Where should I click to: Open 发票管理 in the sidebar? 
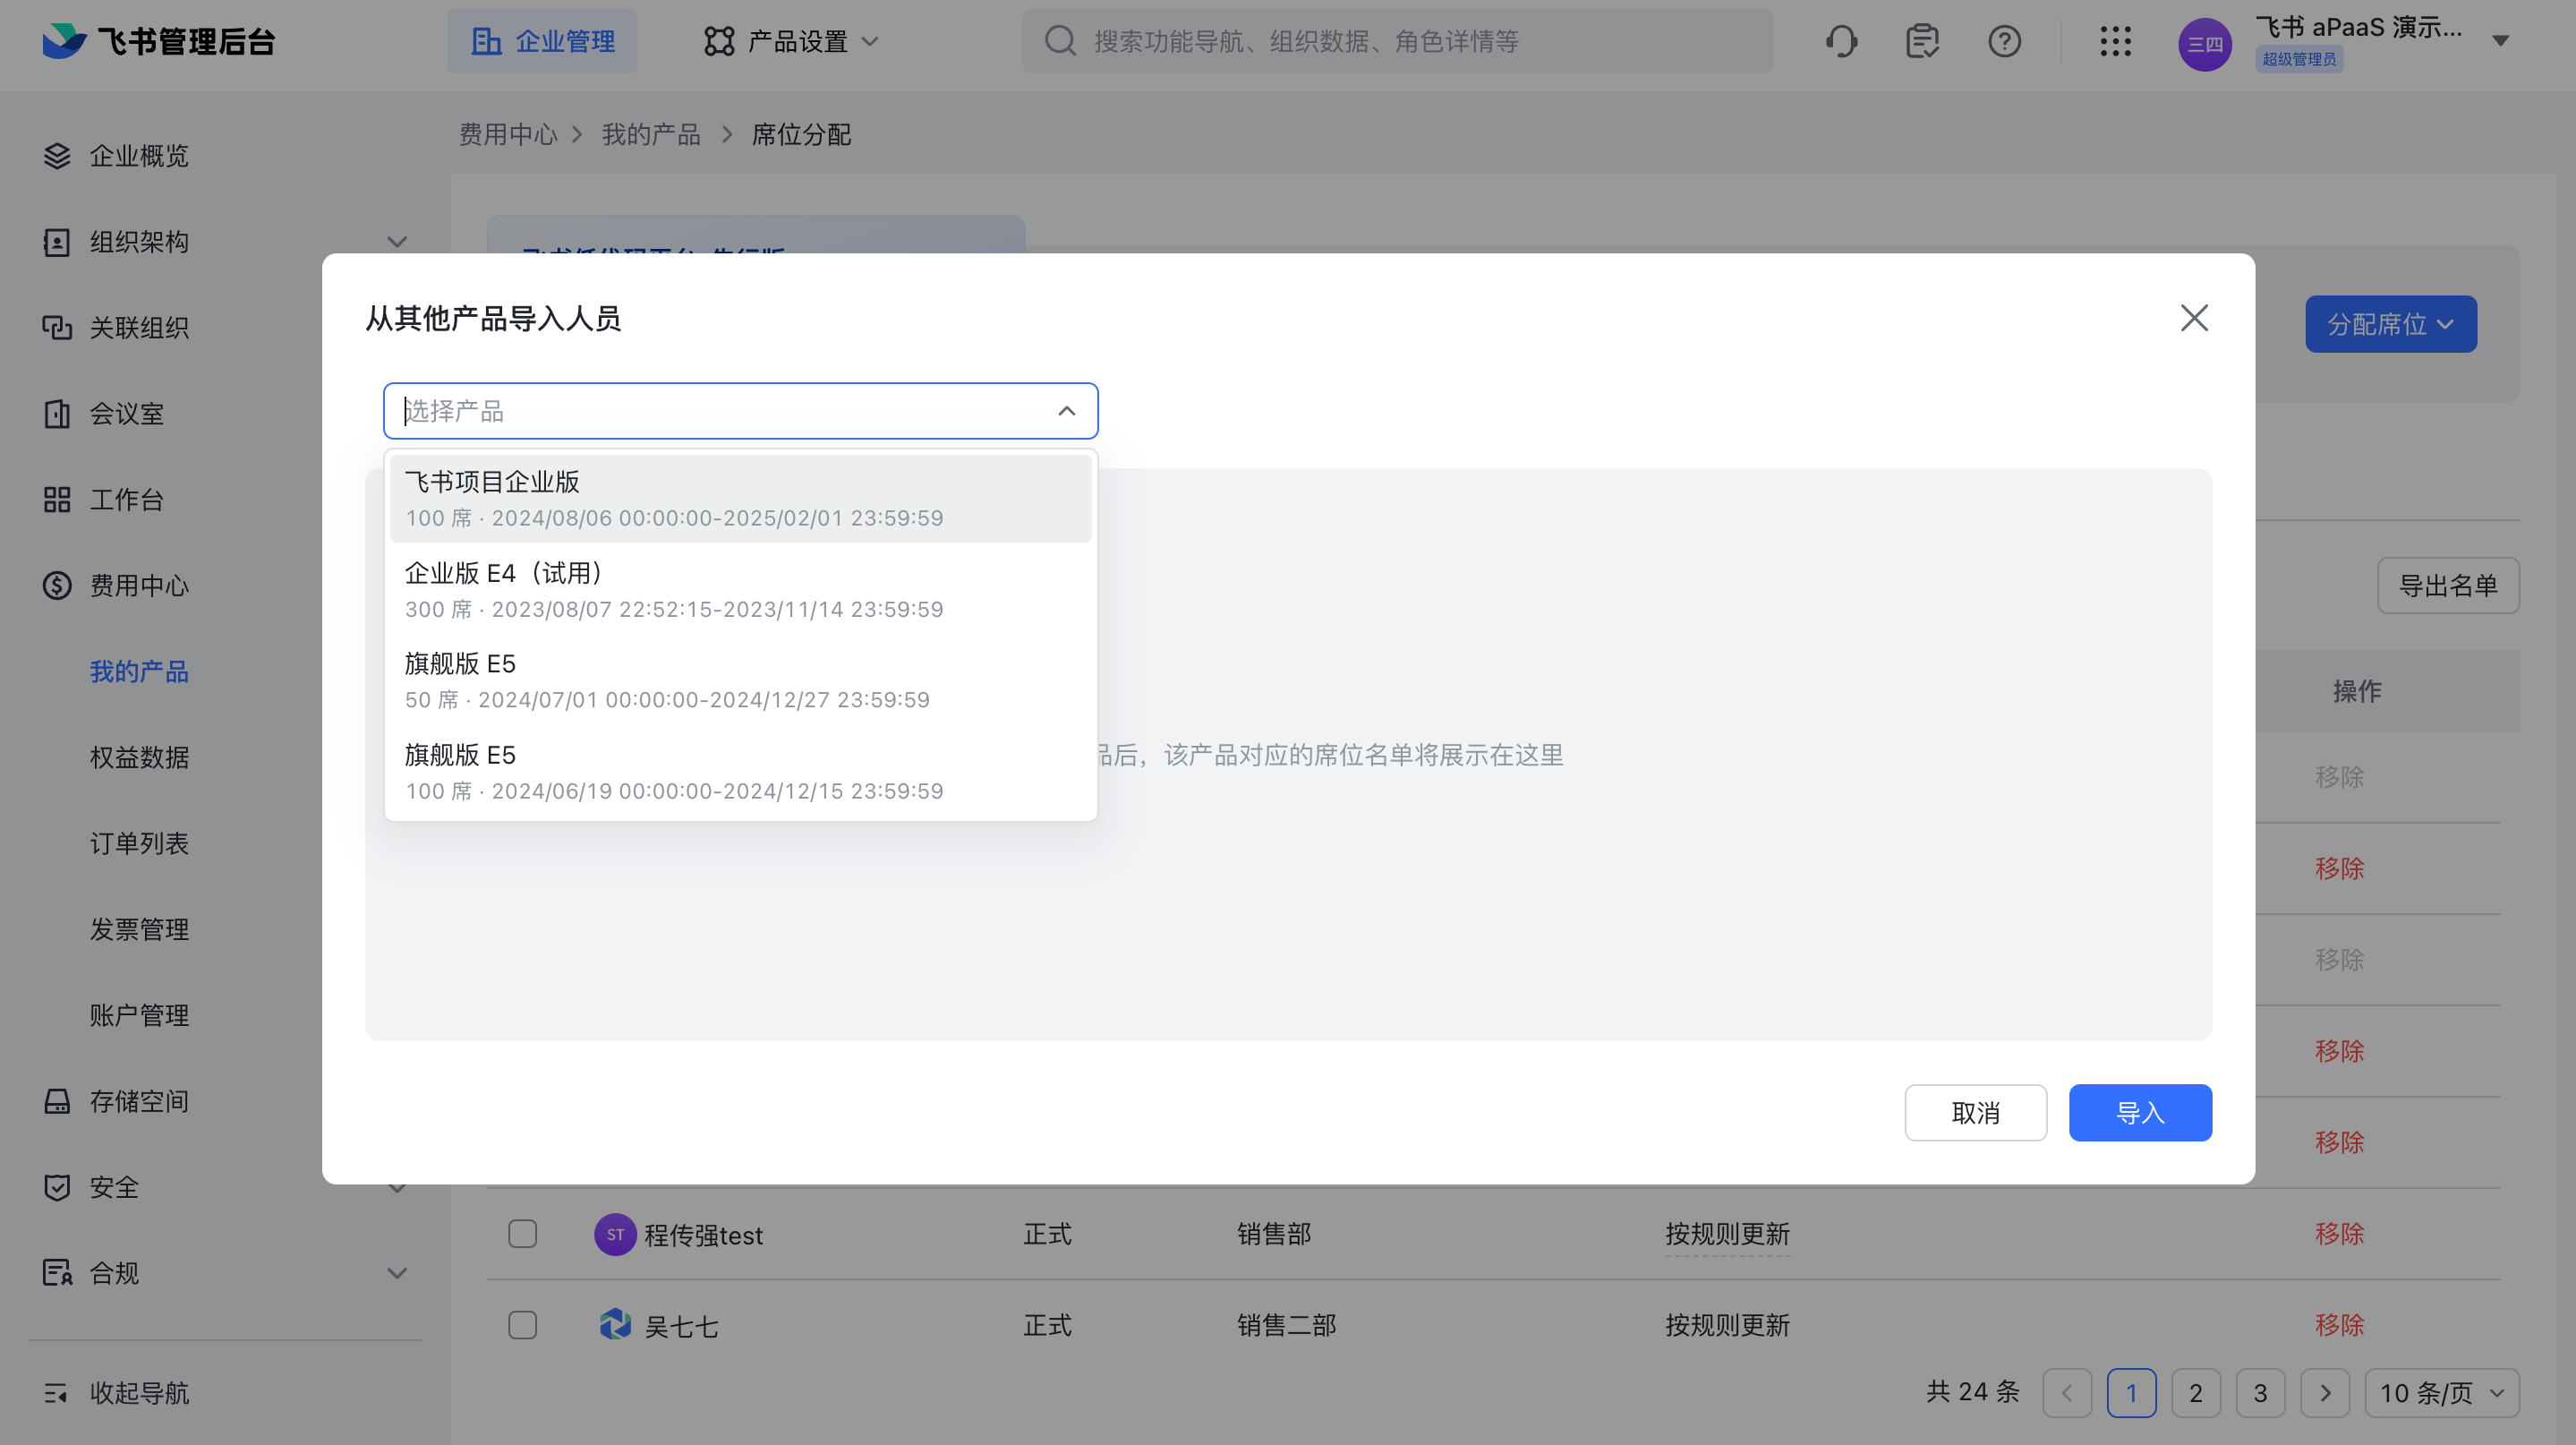(139, 930)
